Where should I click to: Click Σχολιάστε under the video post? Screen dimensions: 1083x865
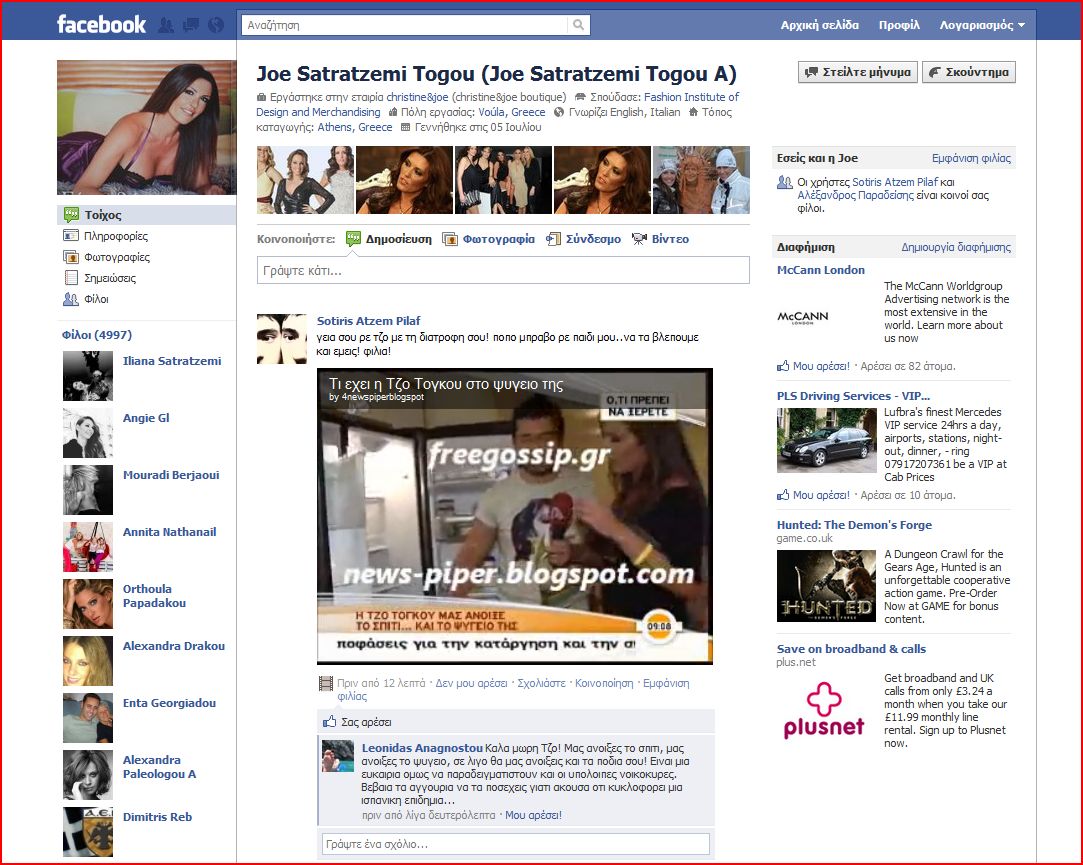(x=542, y=683)
